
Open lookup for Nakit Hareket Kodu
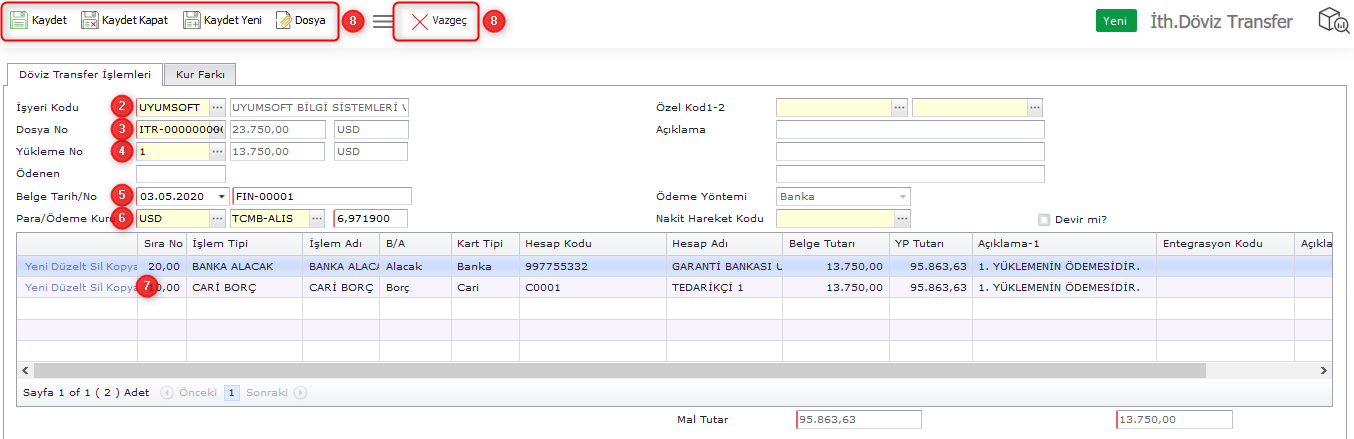coord(901,218)
